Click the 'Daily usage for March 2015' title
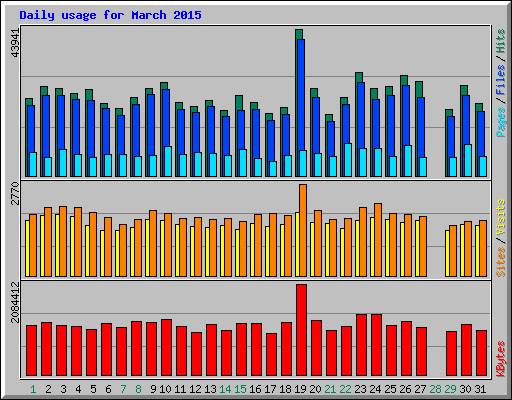 (x=110, y=15)
